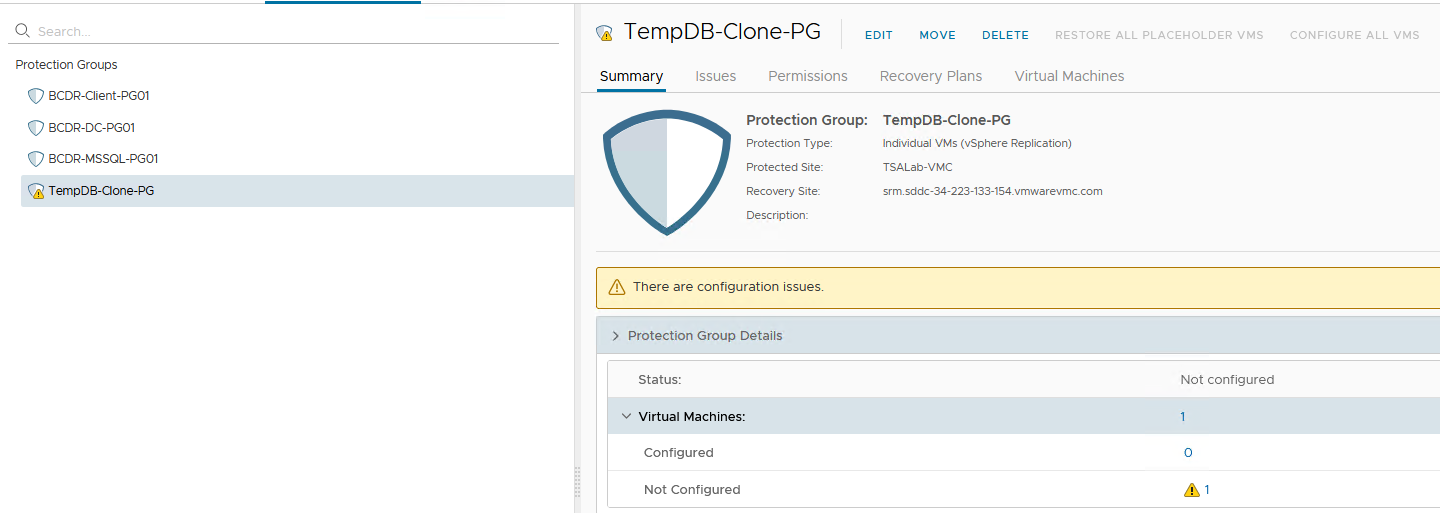Viewport: 1440px width, 513px height.
Task: Click the BCDR-Client-PG01 shield icon
Action: (x=36, y=96)
